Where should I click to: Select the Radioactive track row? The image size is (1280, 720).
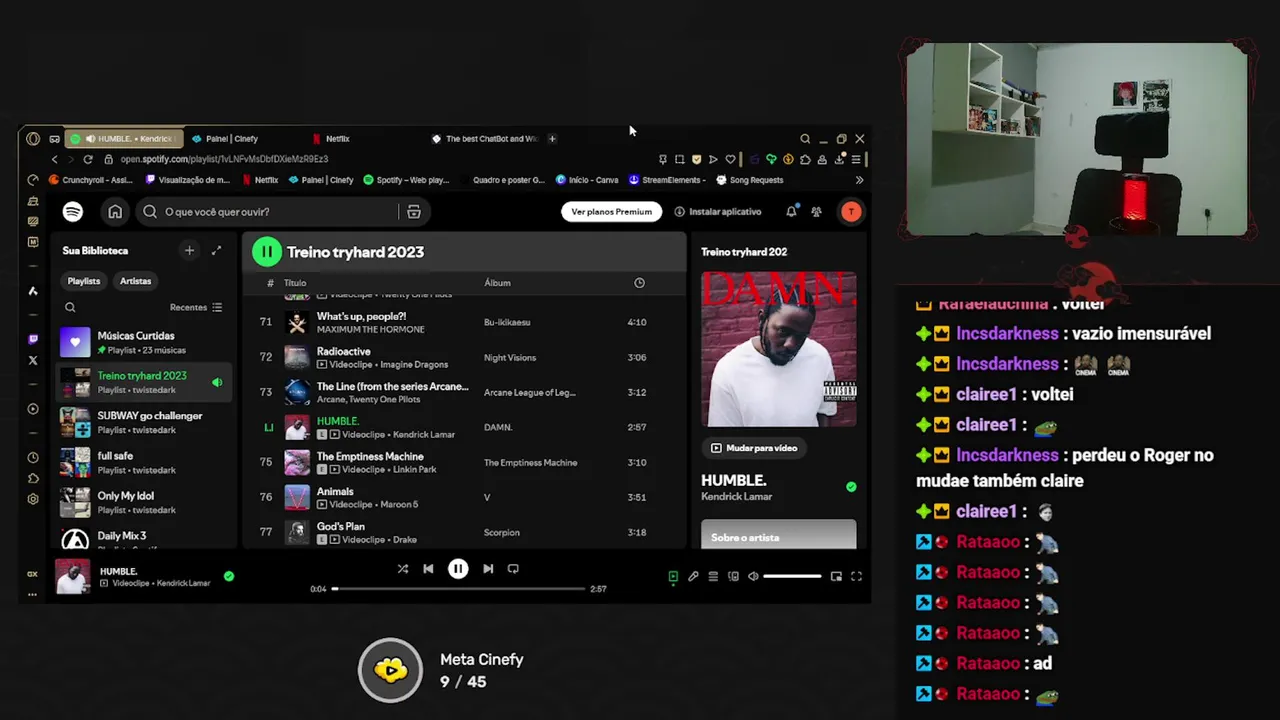464,357
